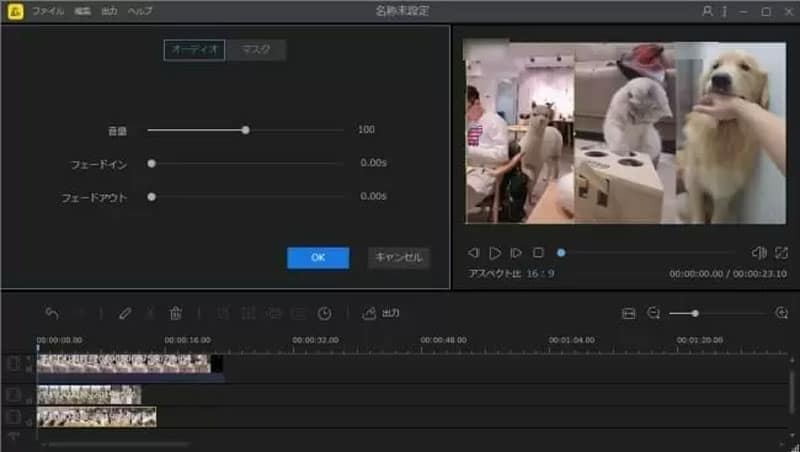Click the フェードイン 0.00s value

point(373,163)
